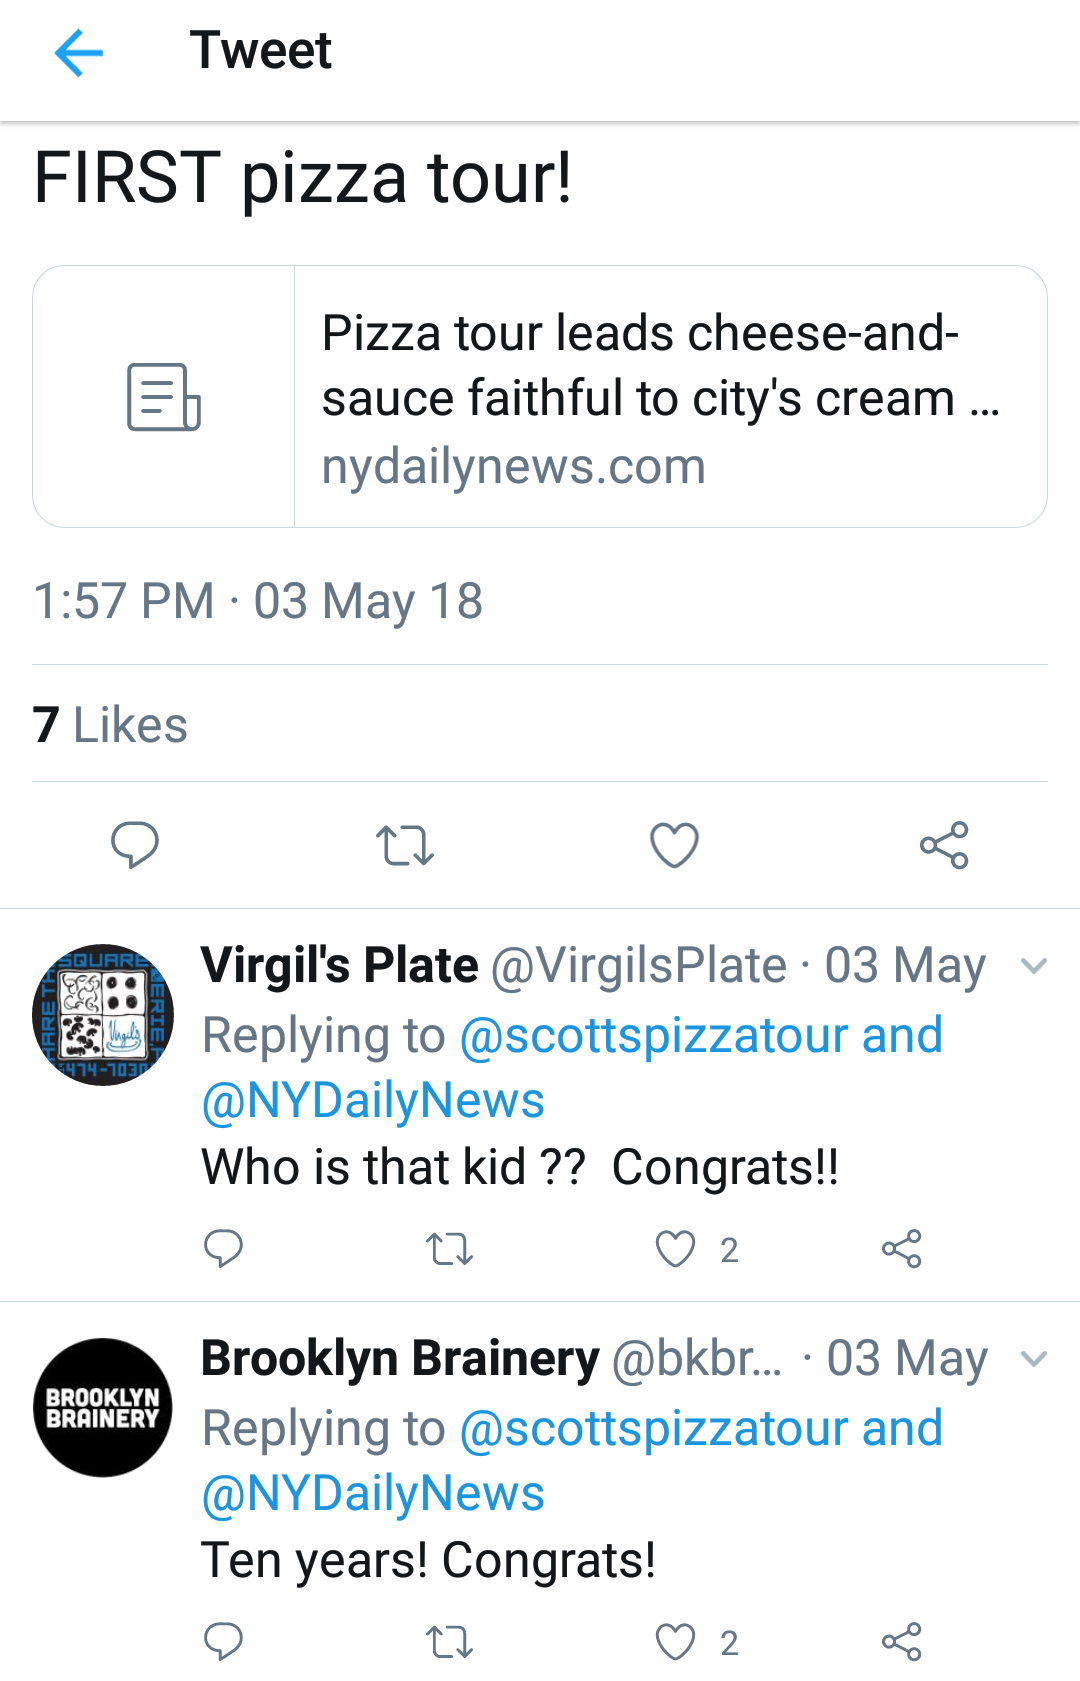1080x1681 pixels.
Task: Retweet the main pizza tour tweet
Action: click(405, 845)
